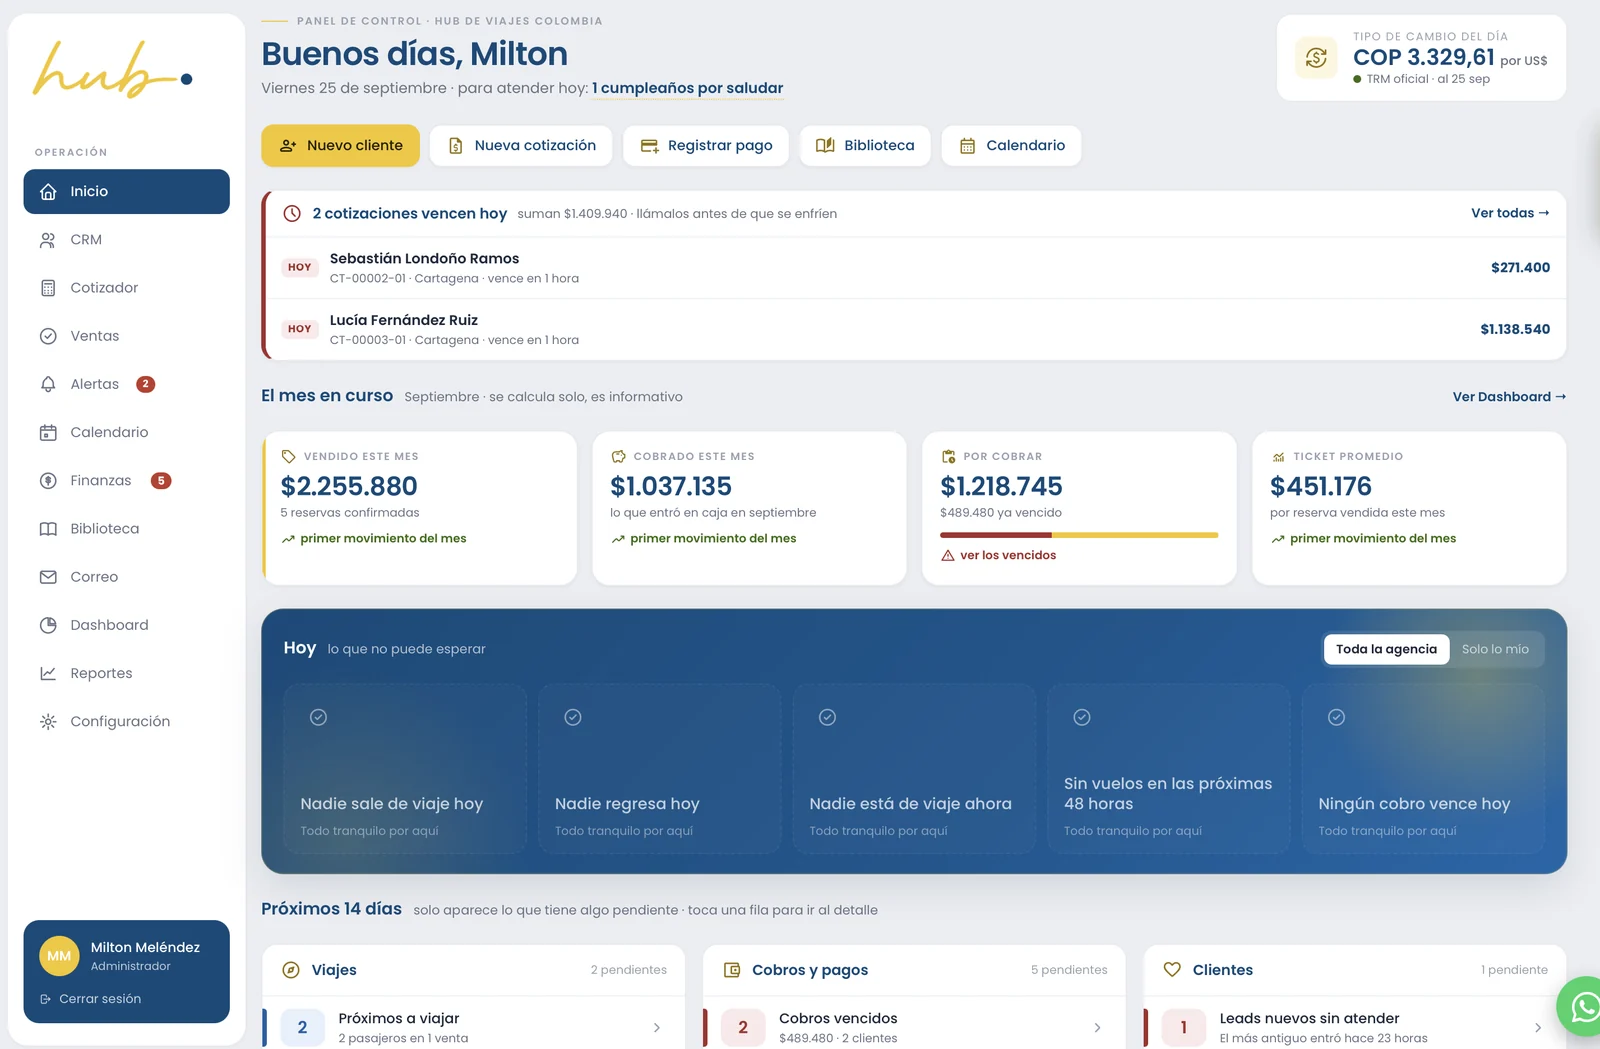Open the Ver todas link
Viewport: 1600px width, 1049px height.
pyautogui.click(x=1510, y=213)
